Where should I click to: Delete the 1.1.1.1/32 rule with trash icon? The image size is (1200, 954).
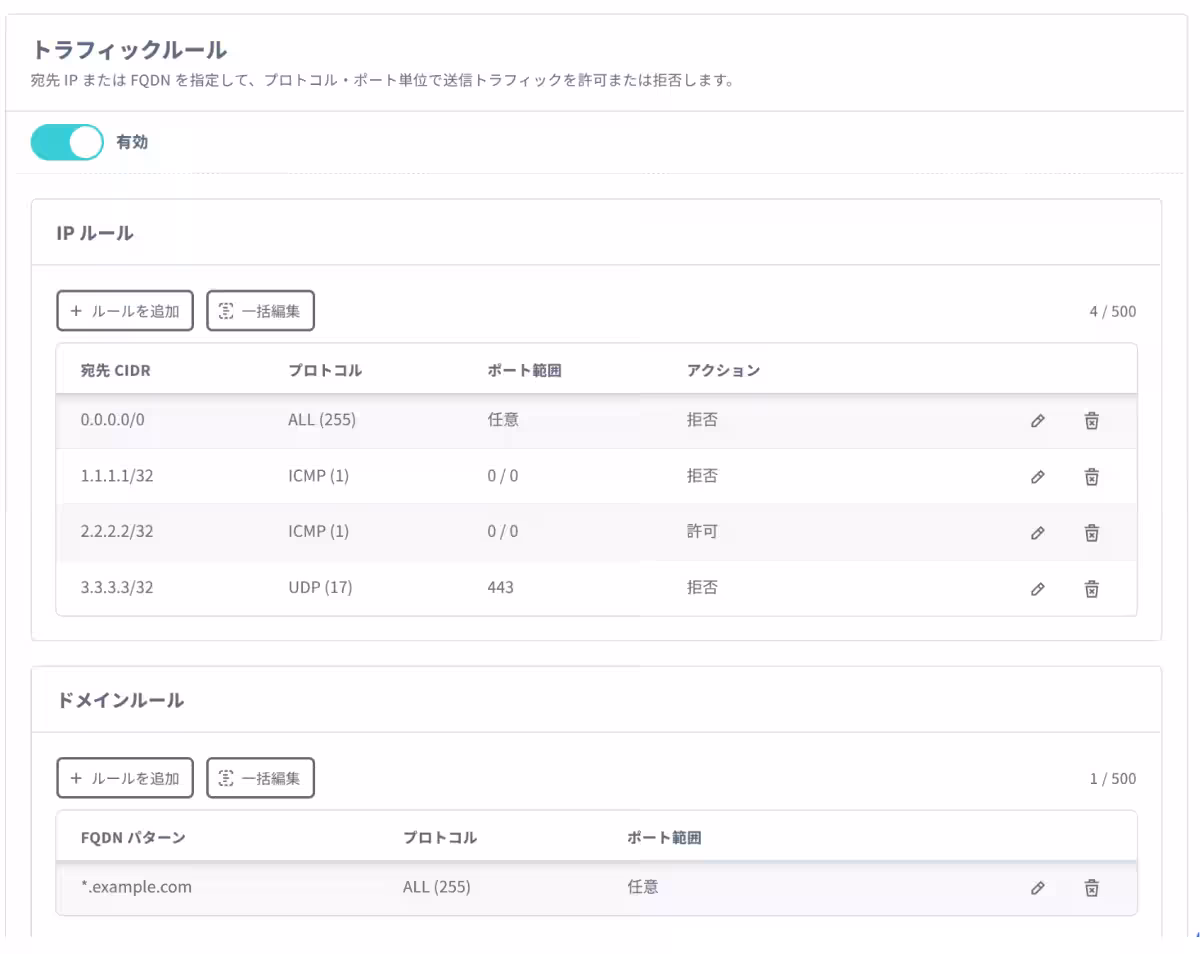pos(1092,477)
